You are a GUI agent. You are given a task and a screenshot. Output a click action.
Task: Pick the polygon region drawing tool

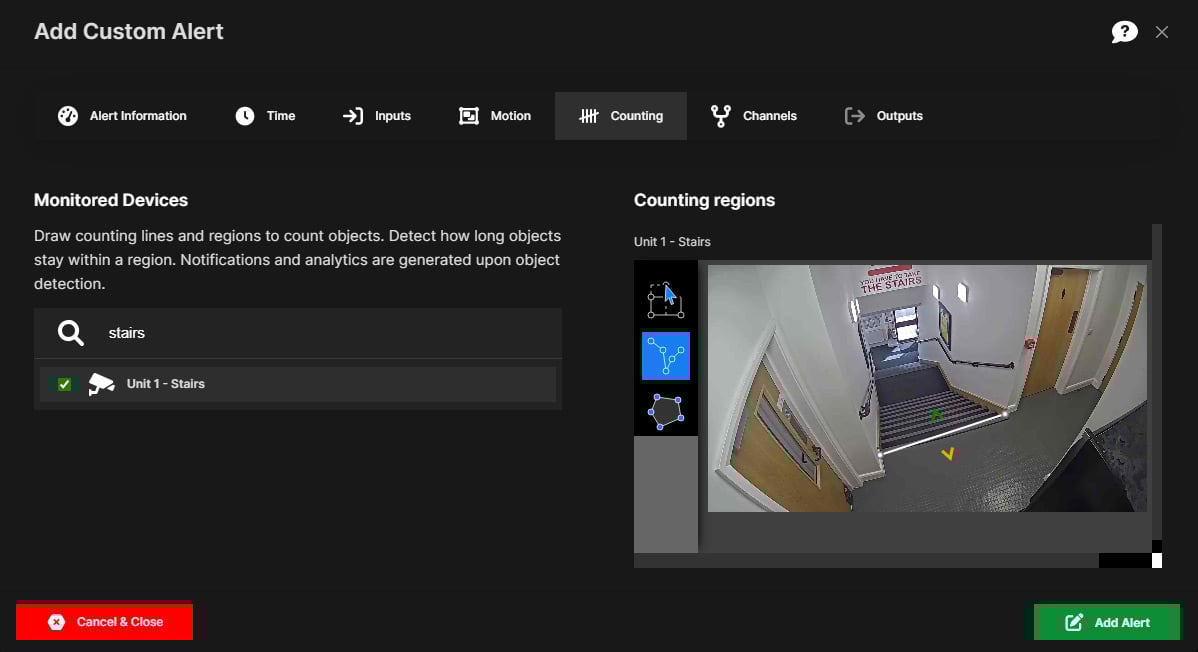[x=665, y=411]
